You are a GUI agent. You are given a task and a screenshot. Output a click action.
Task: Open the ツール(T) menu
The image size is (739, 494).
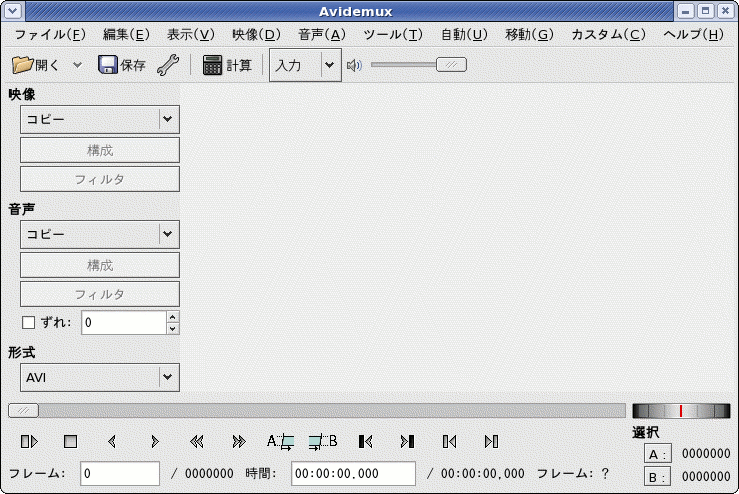tap(393, 34)
